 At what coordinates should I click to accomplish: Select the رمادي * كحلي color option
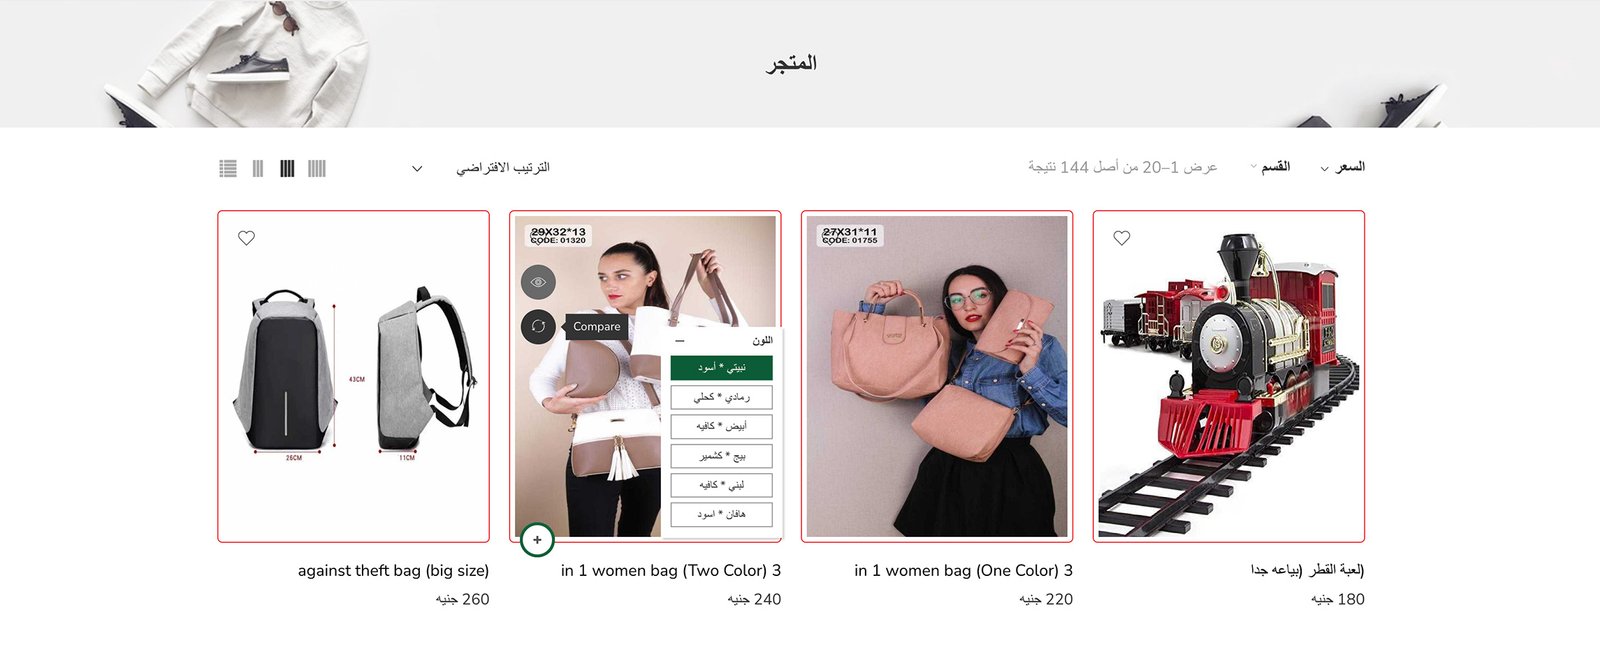coord(721,397)
